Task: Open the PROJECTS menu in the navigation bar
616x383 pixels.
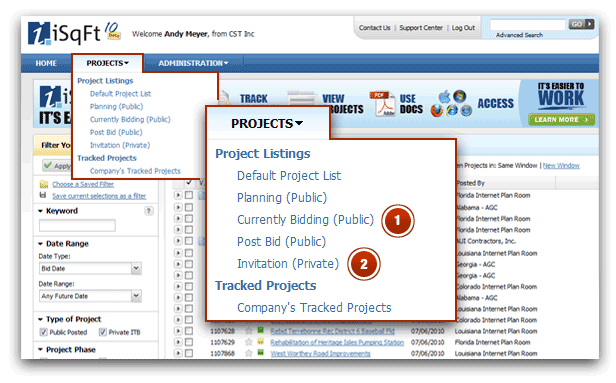Action: pyautogui.click(x=108, y=63)
